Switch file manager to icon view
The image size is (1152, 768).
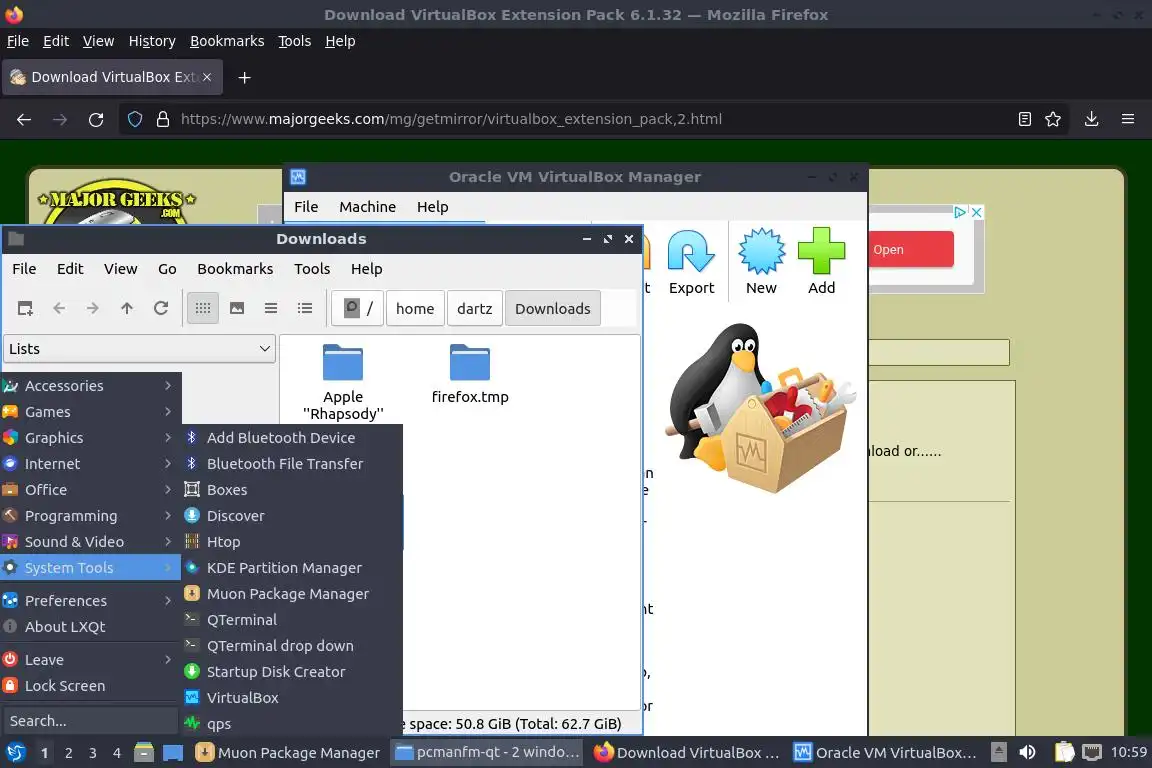[203, 309]
